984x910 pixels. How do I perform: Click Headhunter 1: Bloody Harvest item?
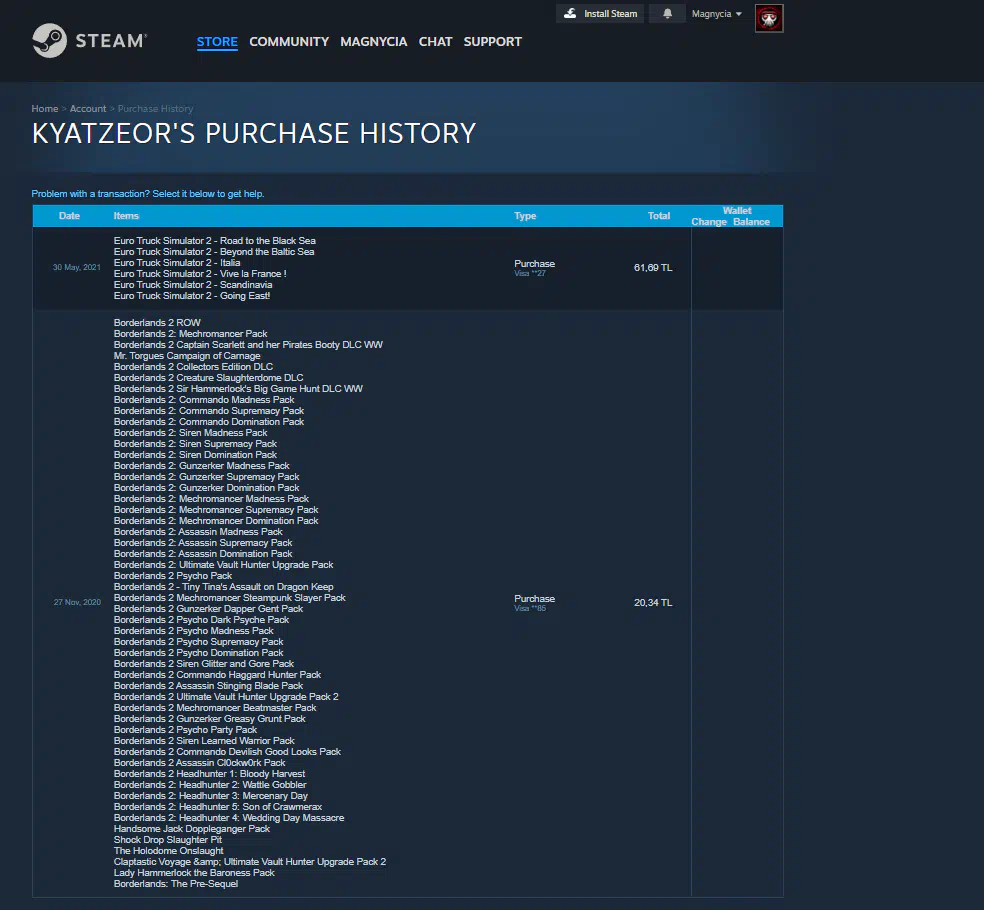click(210, 774)
